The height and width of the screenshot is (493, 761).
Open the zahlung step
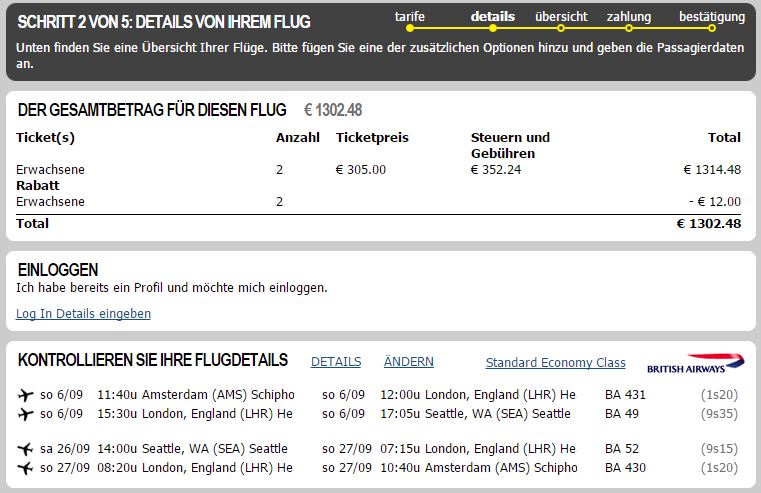628,18
